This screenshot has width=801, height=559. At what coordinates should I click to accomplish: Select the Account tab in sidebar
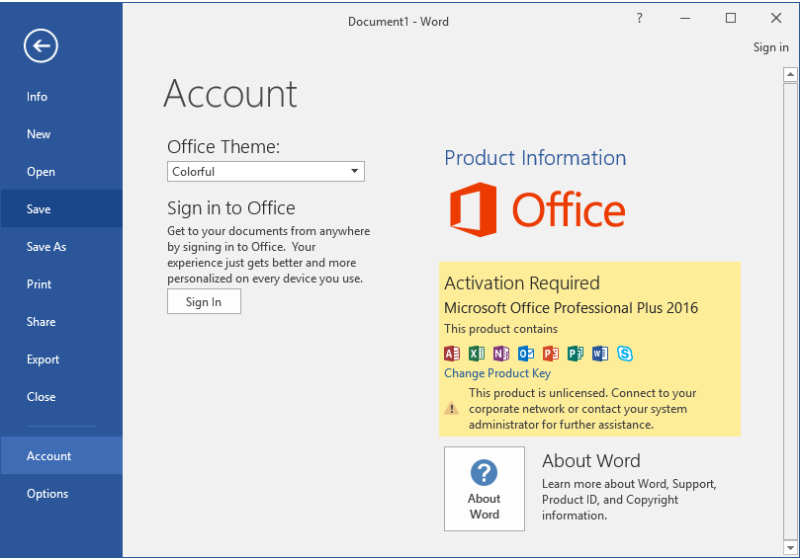[61, 456]
